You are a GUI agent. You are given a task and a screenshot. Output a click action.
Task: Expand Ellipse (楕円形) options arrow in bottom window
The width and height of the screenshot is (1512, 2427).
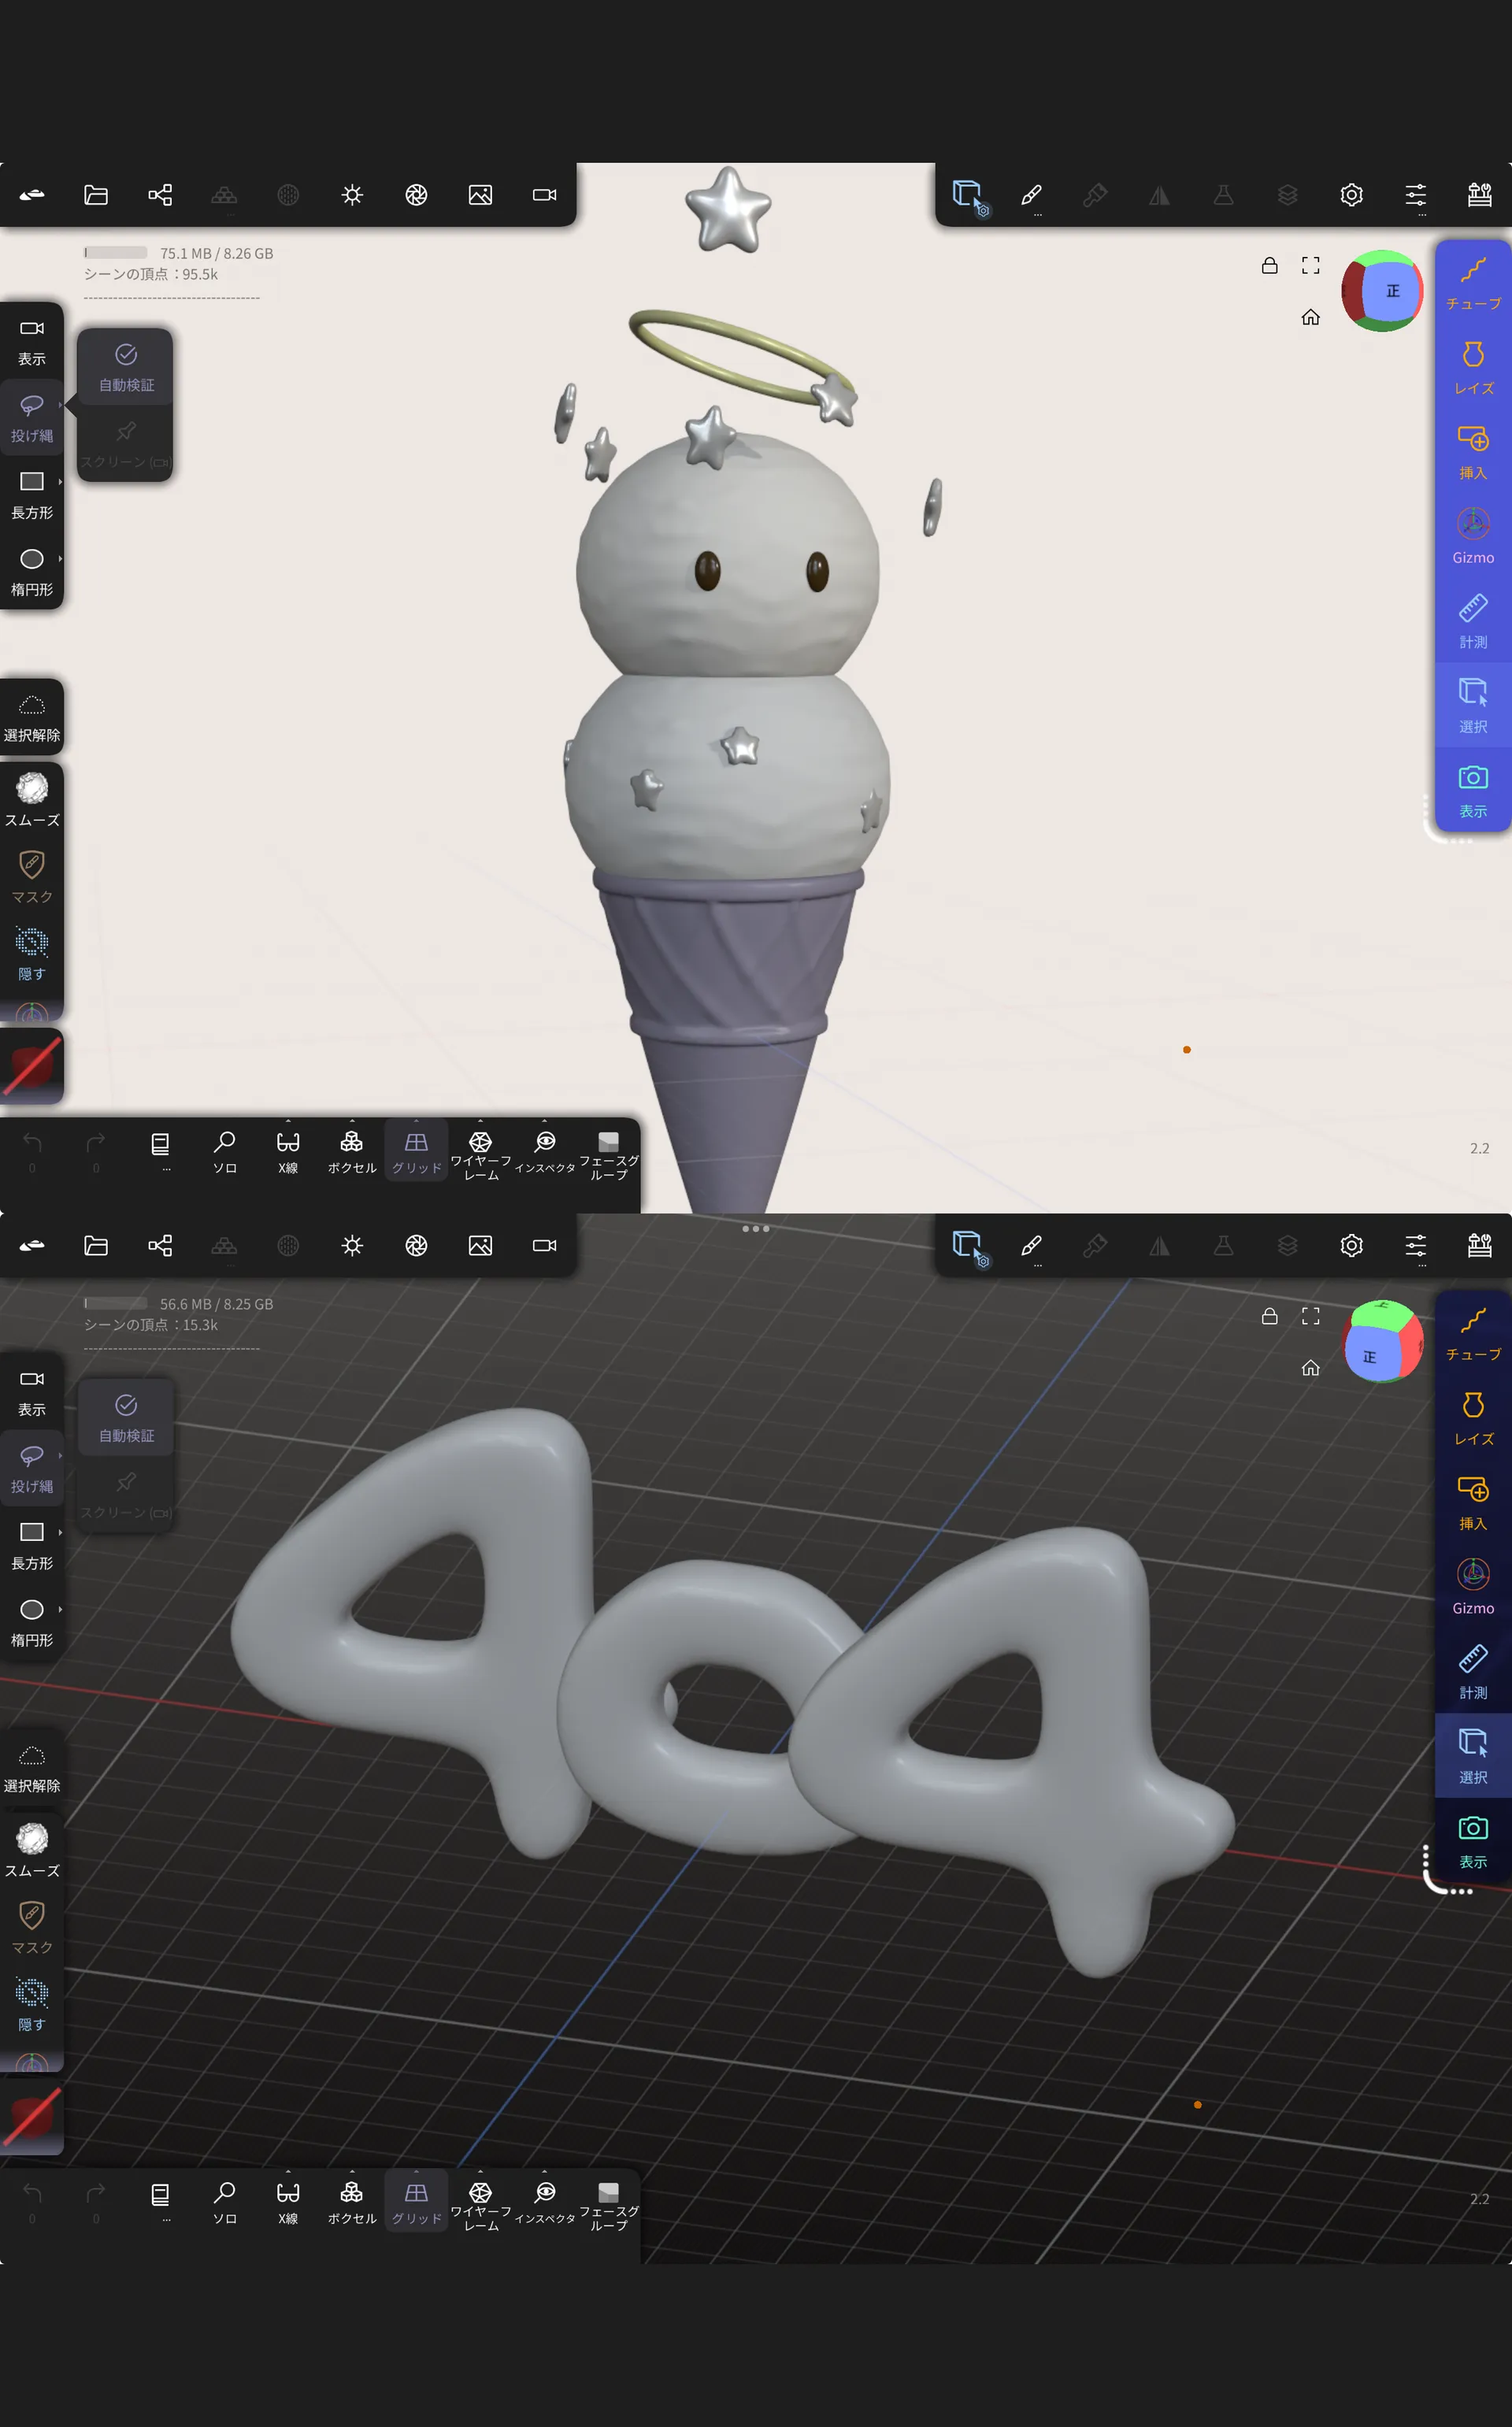60,1609
